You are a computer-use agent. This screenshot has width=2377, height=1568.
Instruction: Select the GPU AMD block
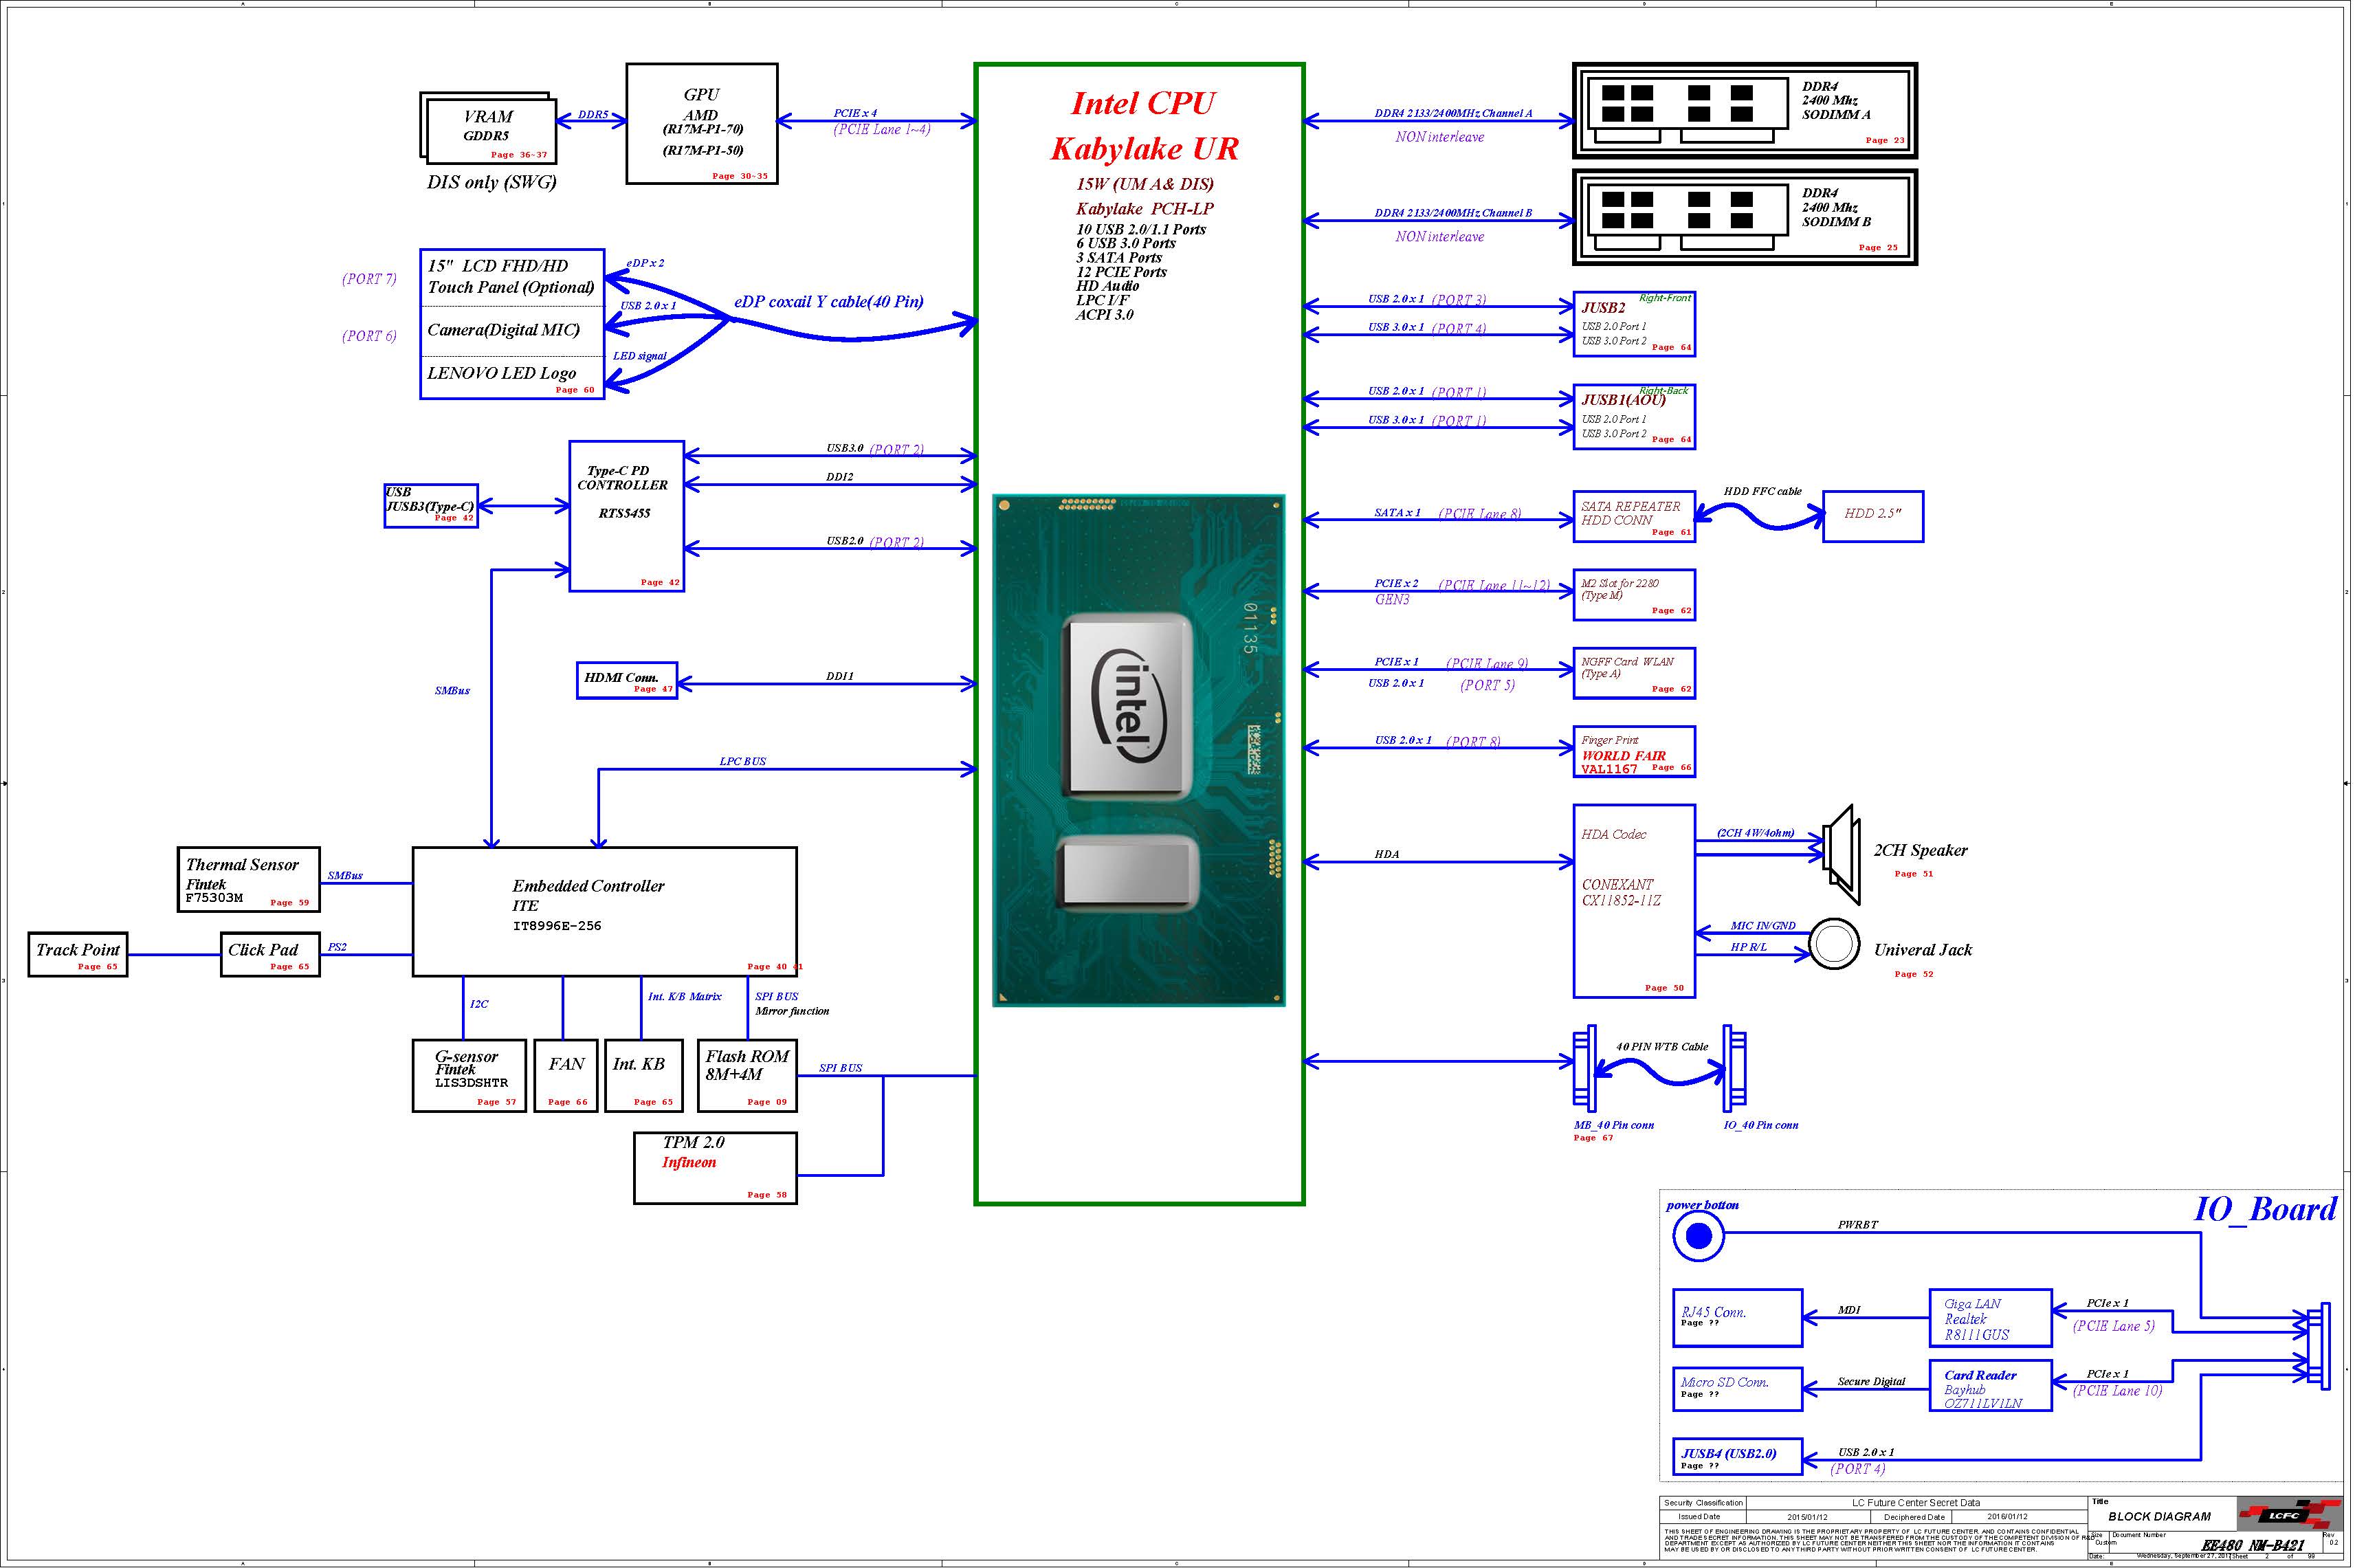pyautogui.click(x=709, y=125)
